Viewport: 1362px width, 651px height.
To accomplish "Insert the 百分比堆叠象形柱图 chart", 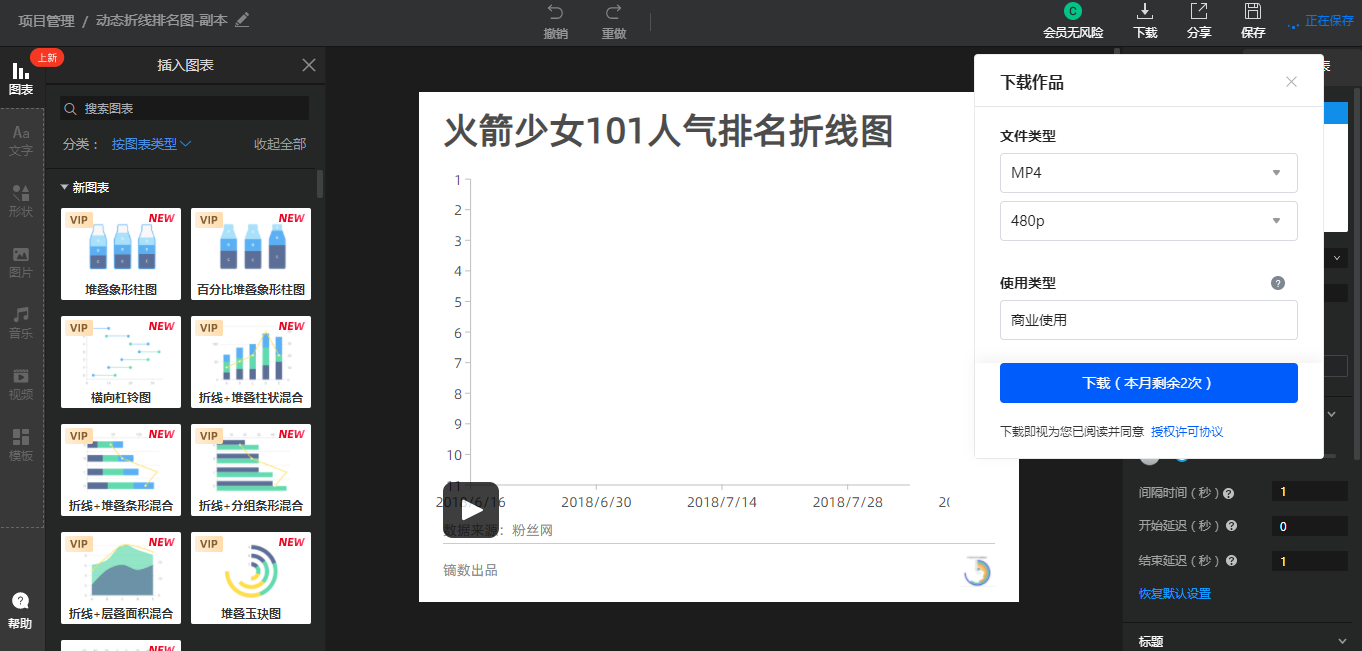I will [251, 254].
